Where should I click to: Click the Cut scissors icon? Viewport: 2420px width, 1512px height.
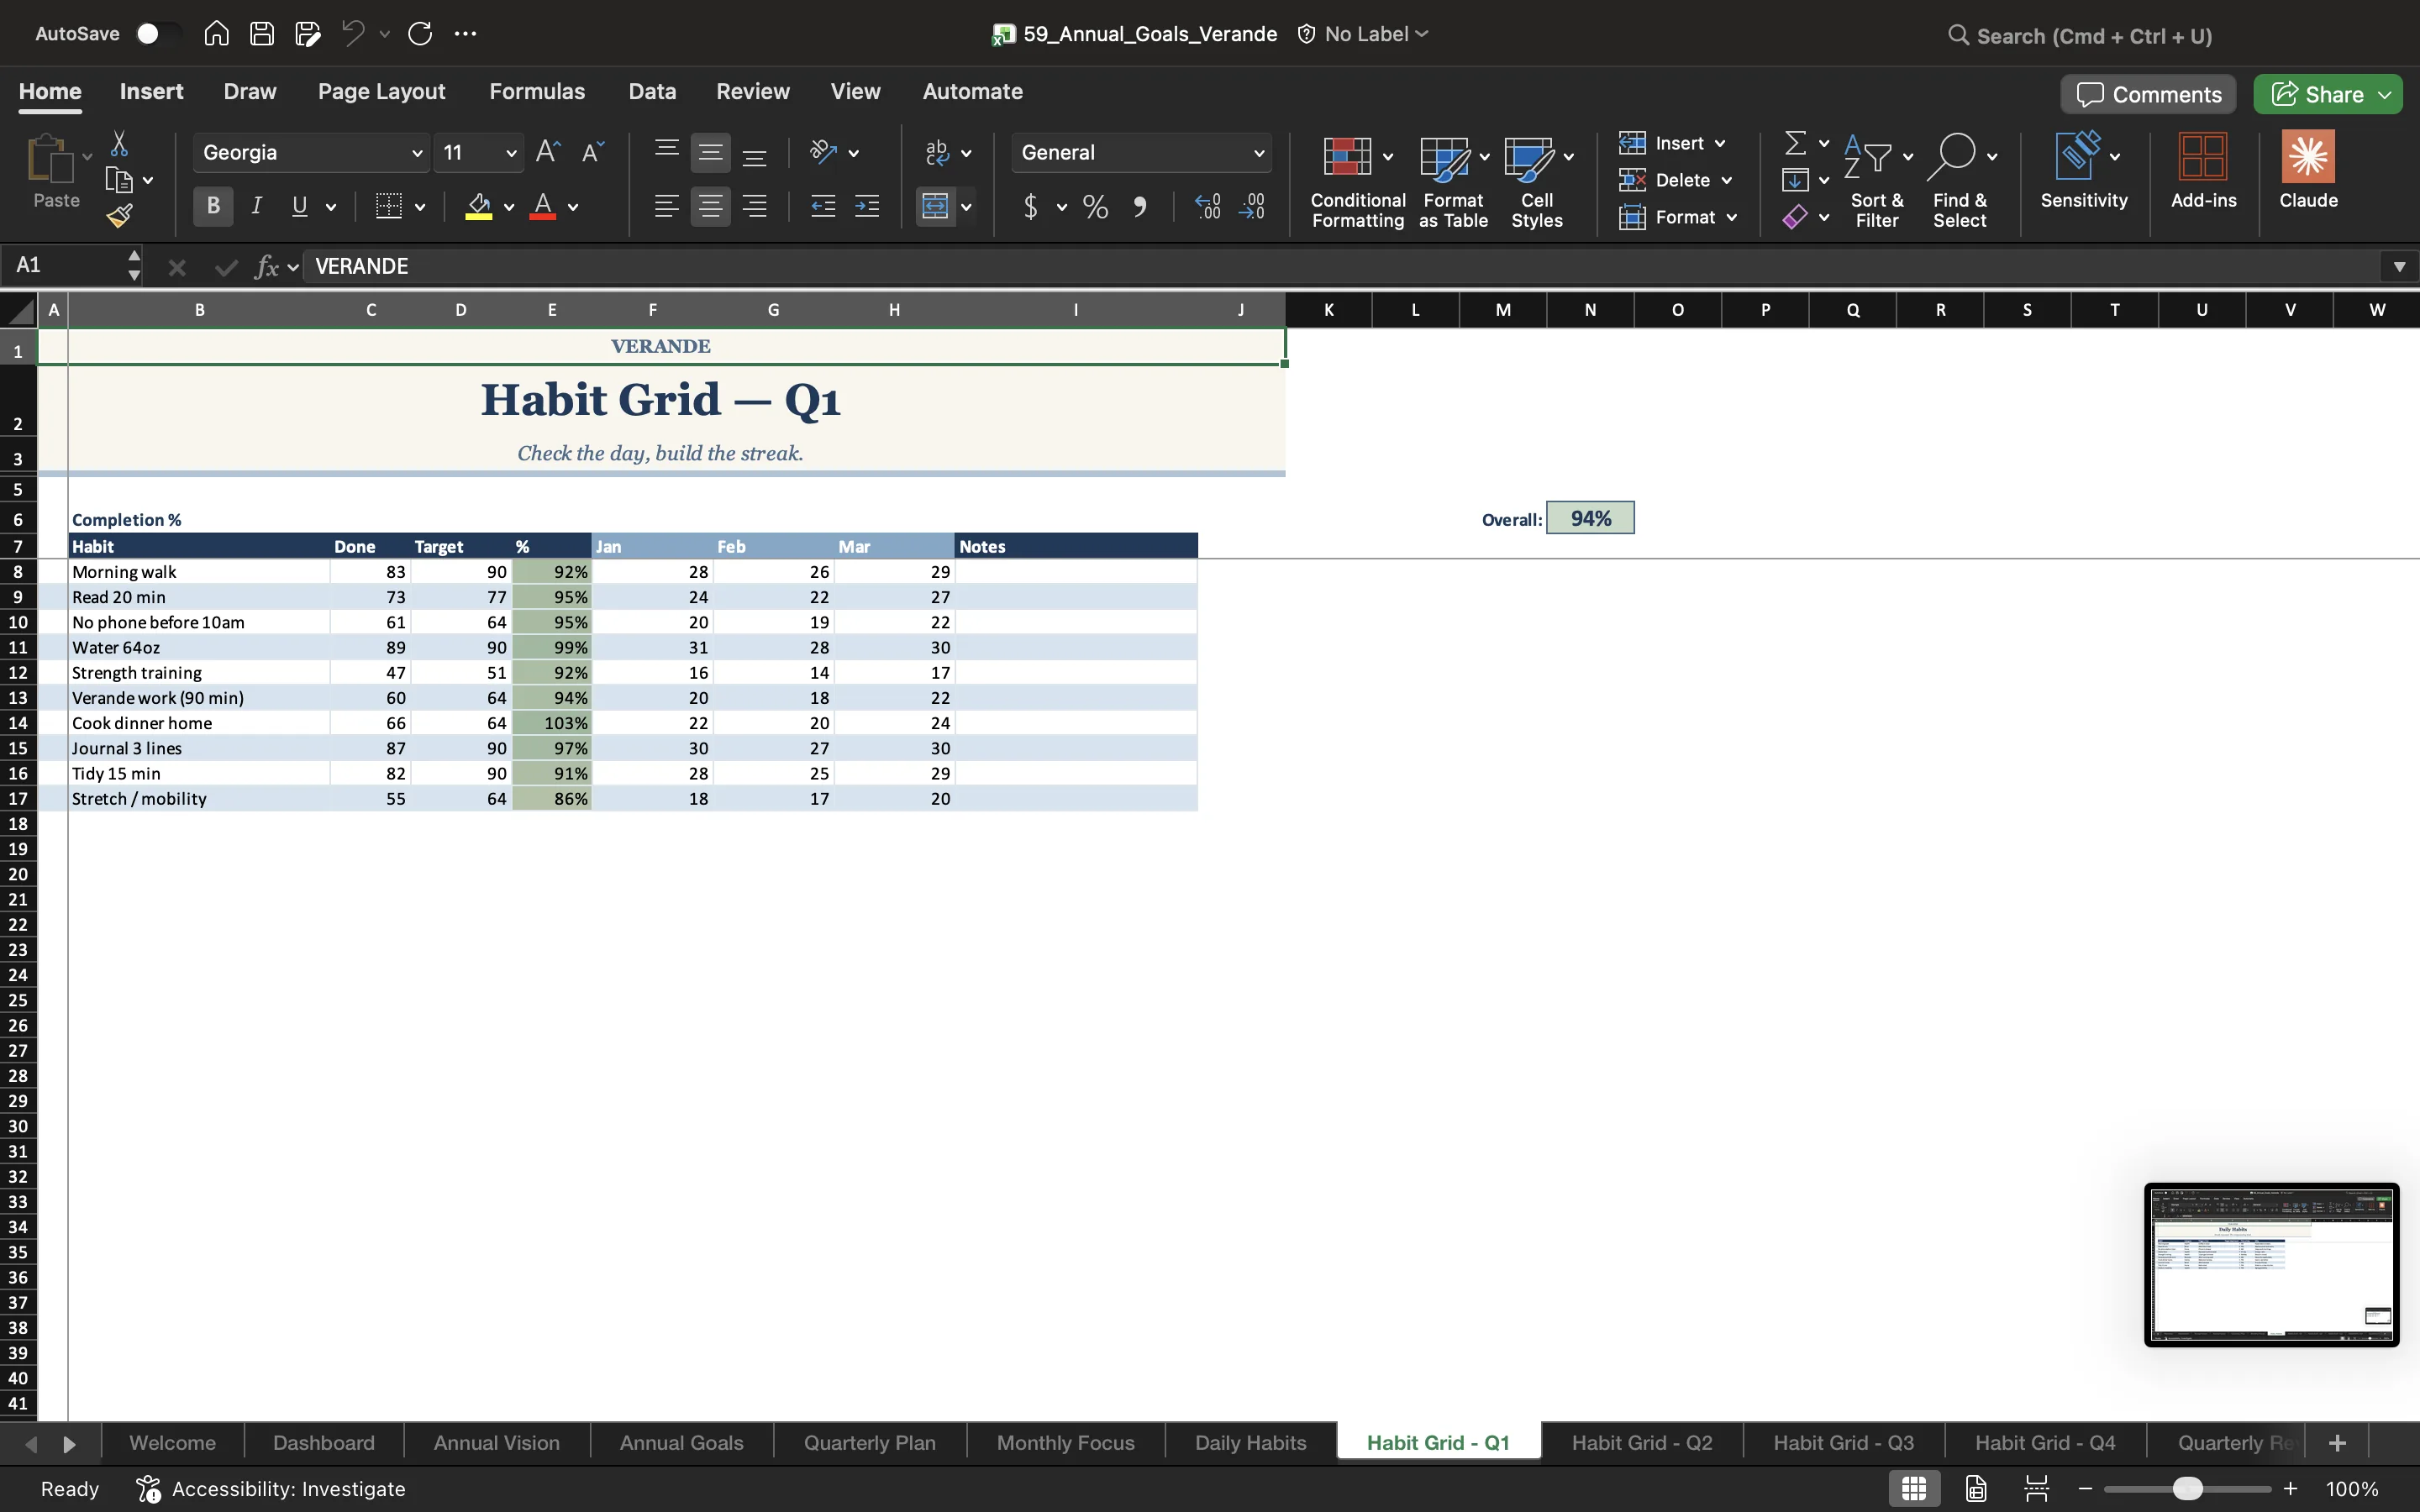(119, 144)
